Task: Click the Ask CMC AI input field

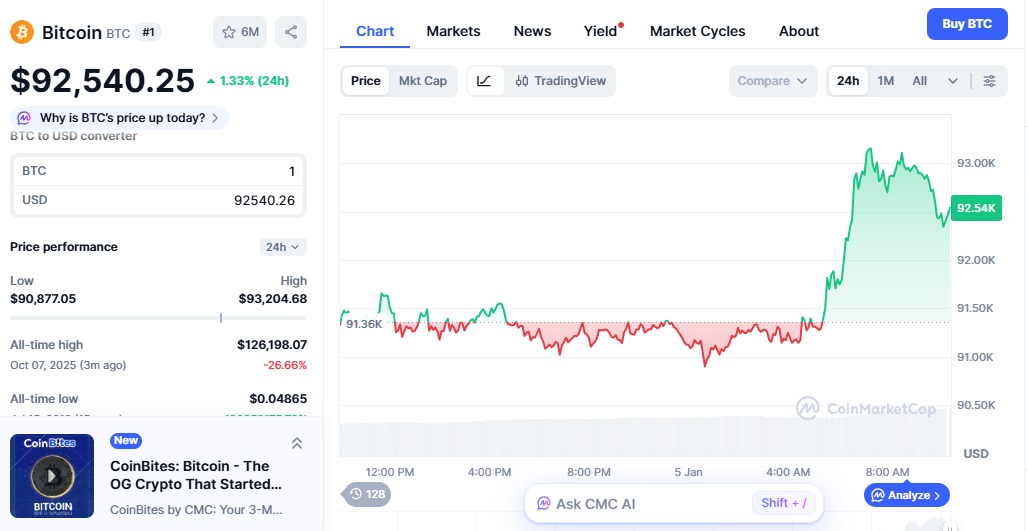Action: click(x=640, y=503)
